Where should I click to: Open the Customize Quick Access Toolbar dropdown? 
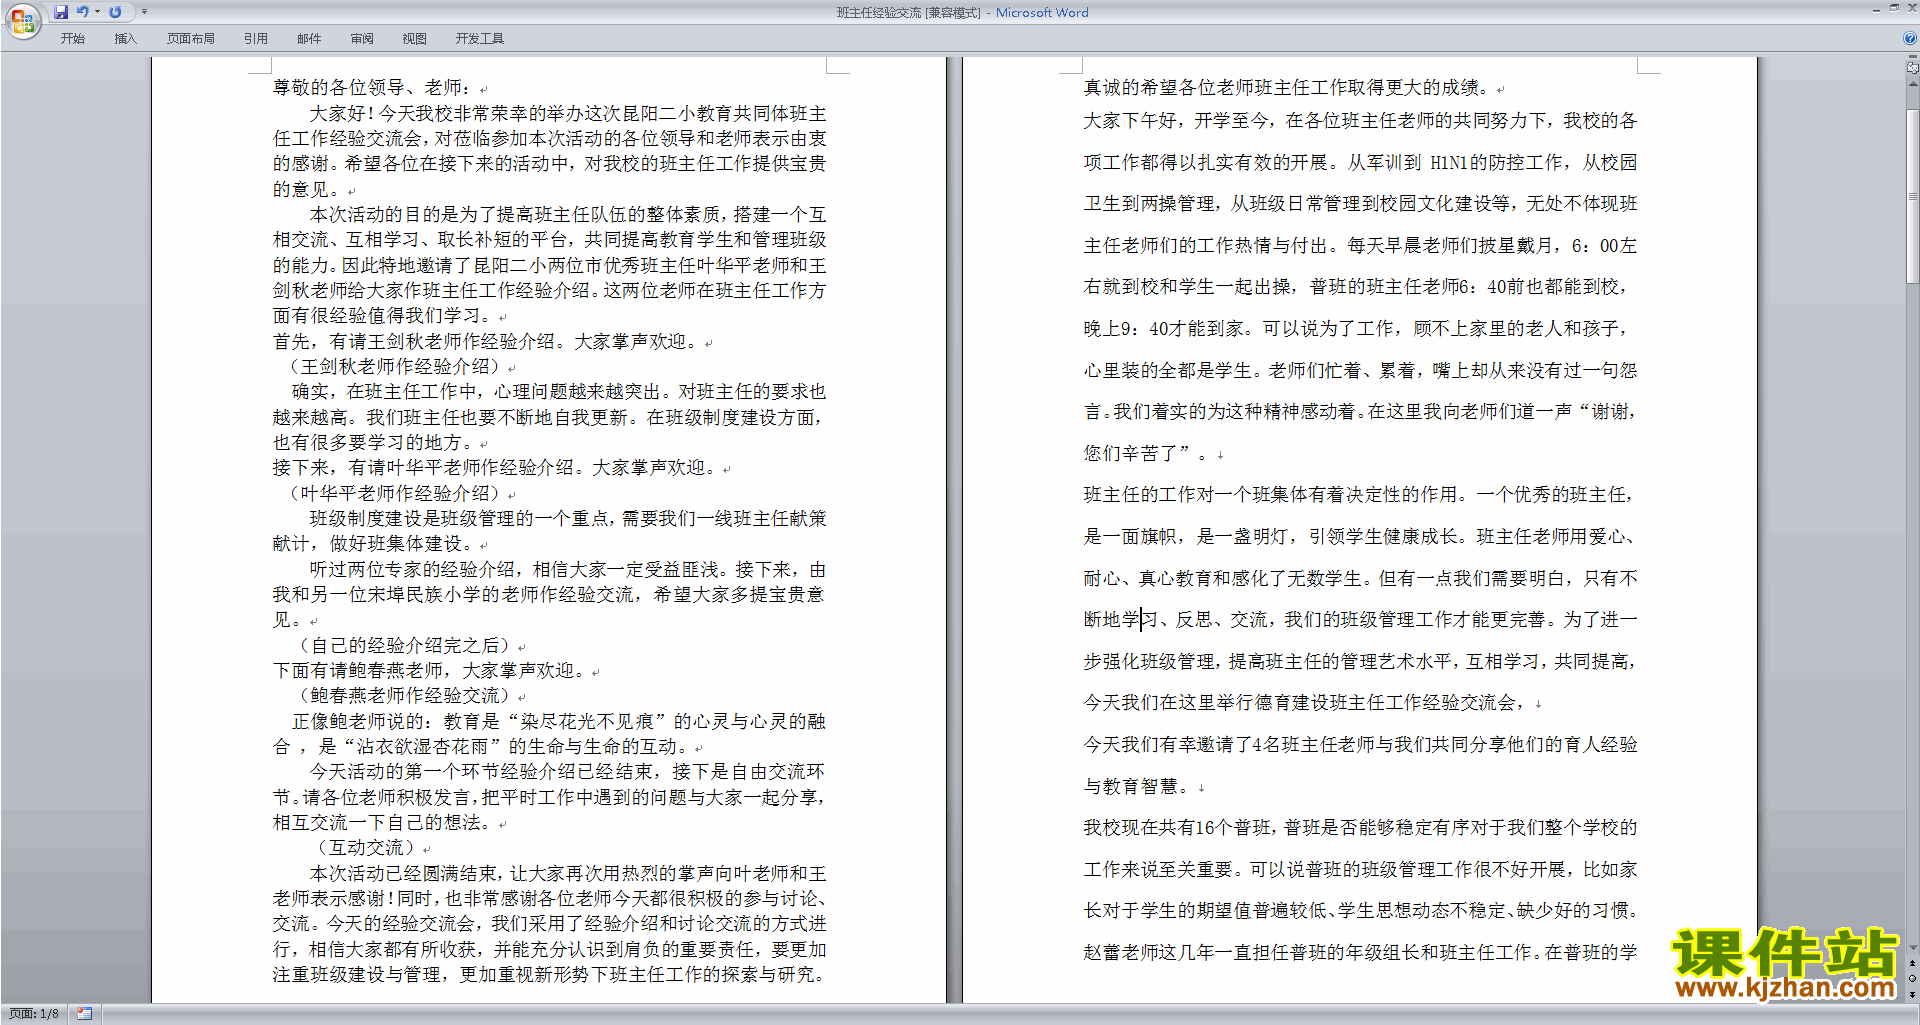[144, 12]
